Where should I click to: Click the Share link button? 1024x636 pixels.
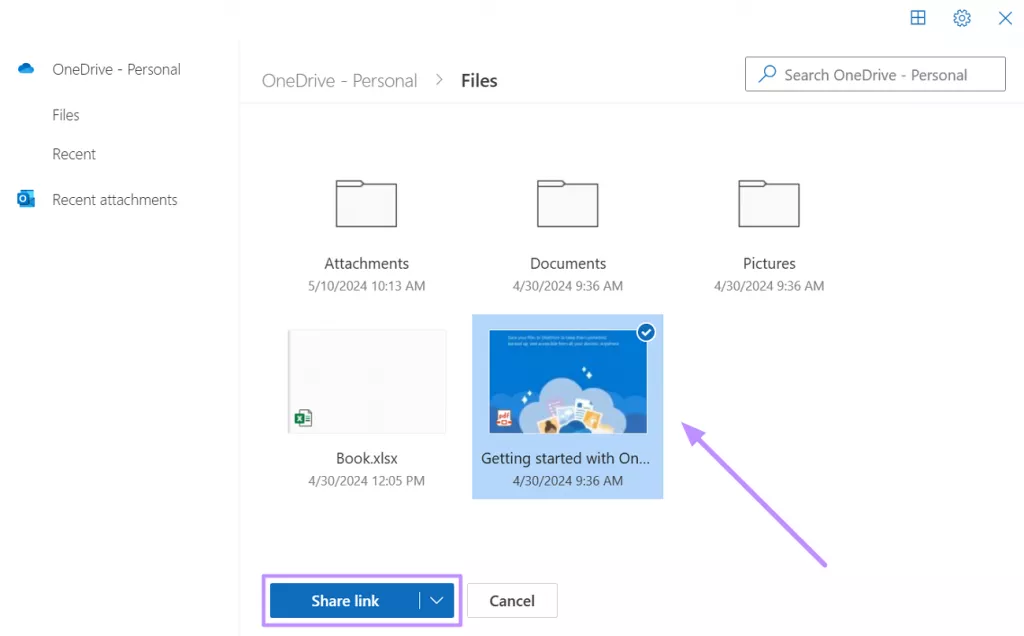[x=346, y=600]
